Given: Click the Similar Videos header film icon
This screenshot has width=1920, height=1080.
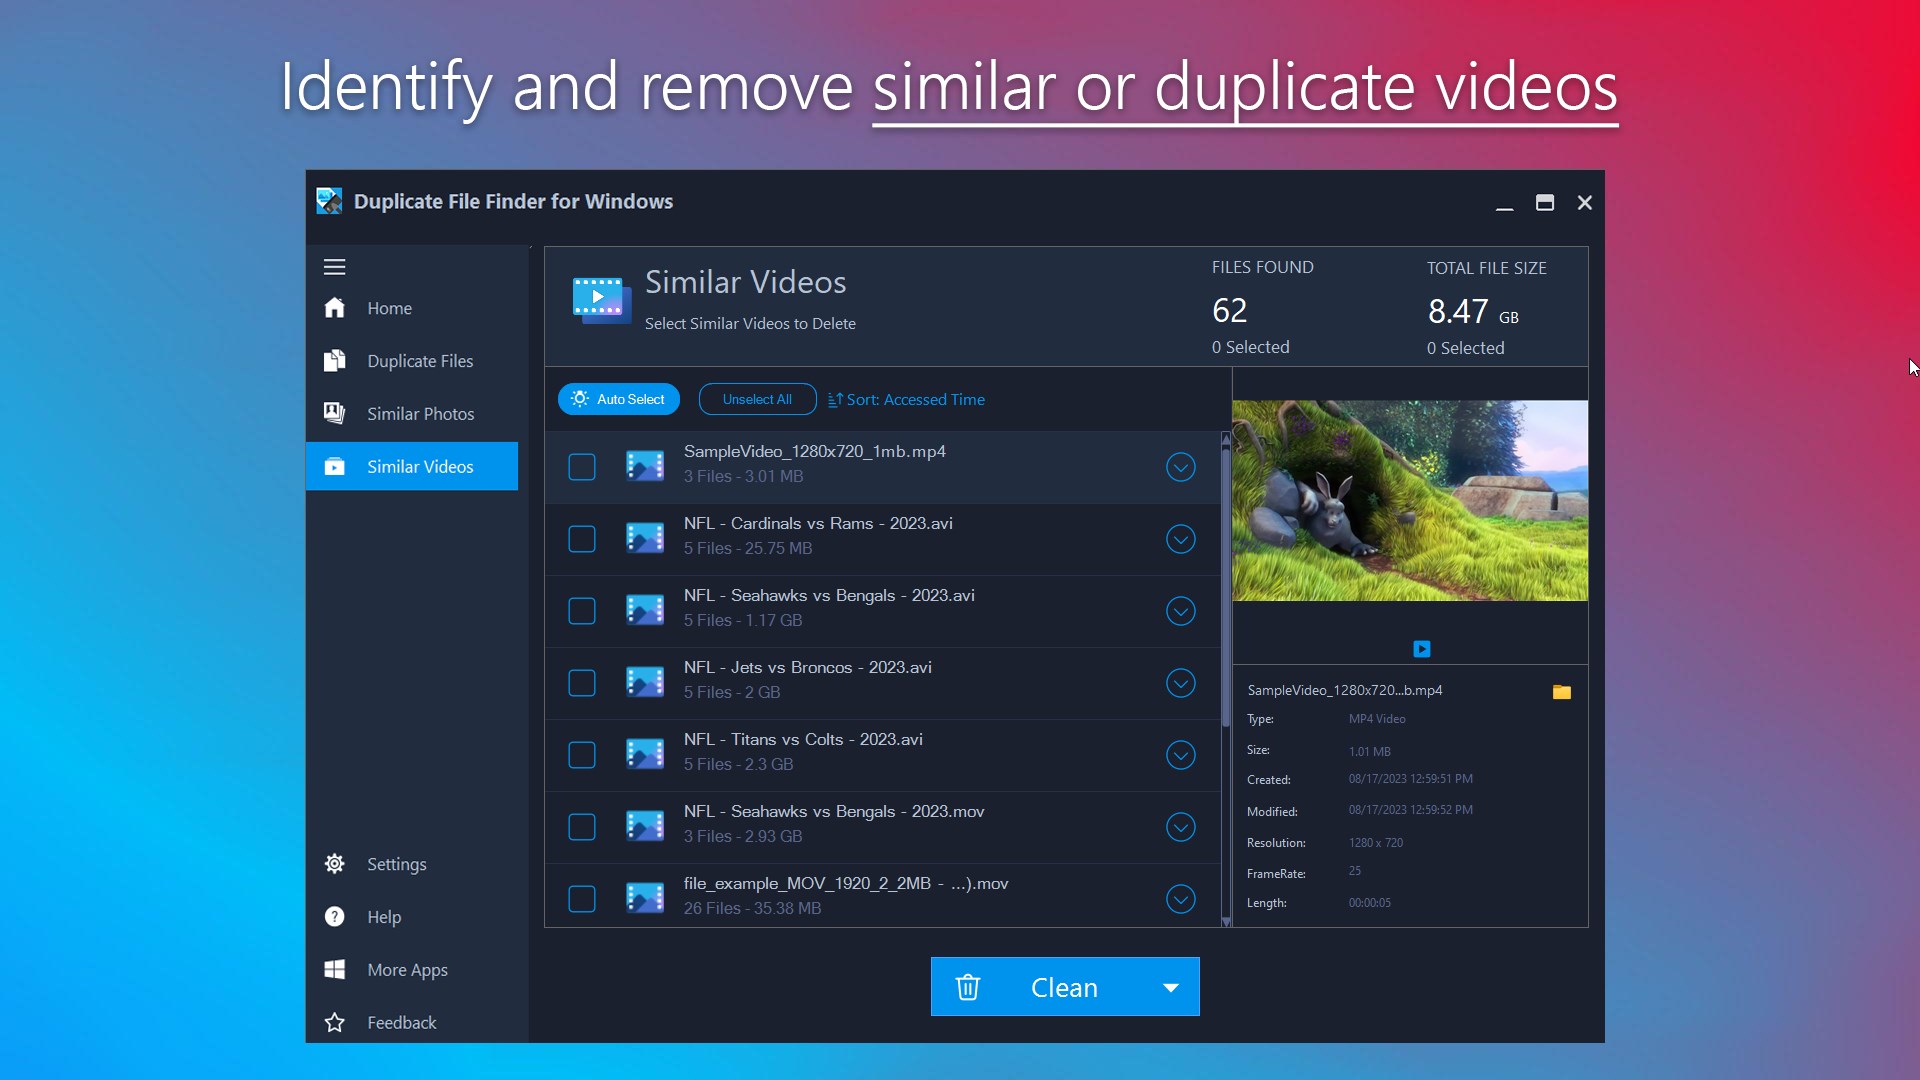Looking at the screenshot, I should click(x=601, y=300).
